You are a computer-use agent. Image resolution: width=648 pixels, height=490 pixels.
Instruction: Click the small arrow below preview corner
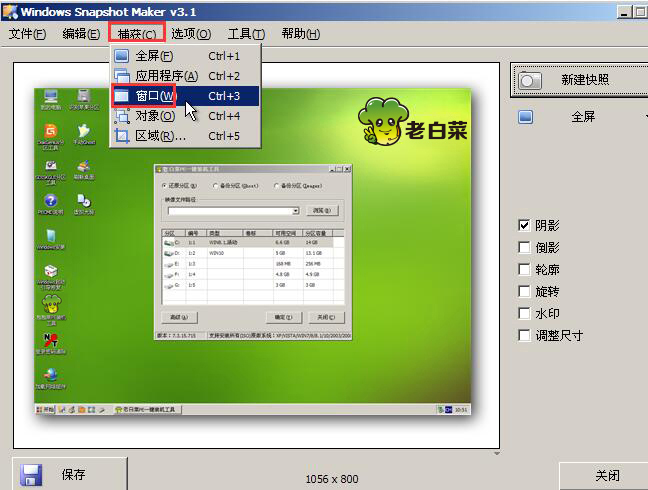pos(497,454)
